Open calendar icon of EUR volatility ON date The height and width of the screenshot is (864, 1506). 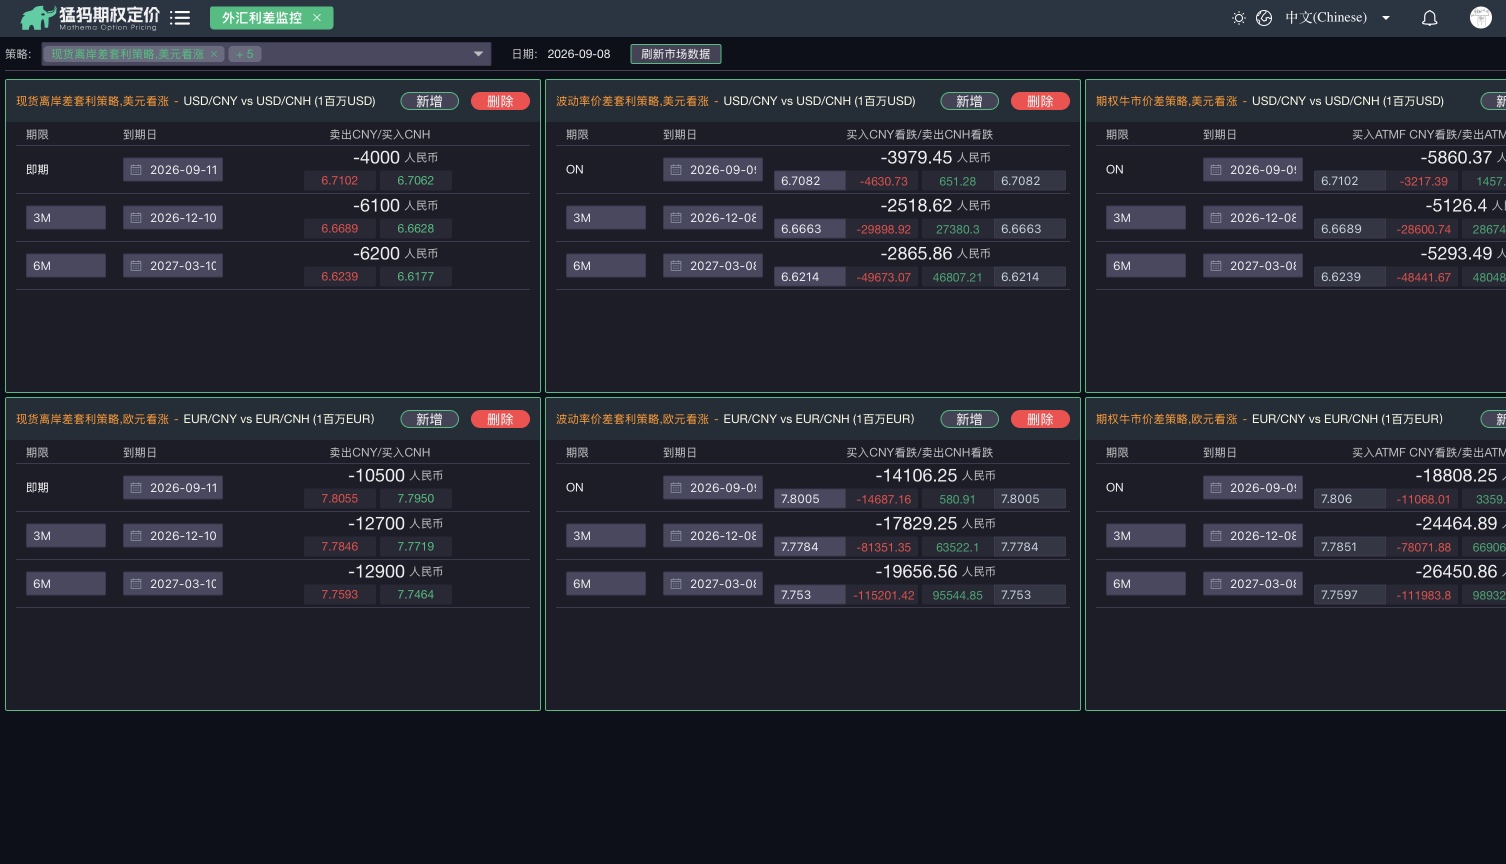pyautogui.click(x=676, y=488)
